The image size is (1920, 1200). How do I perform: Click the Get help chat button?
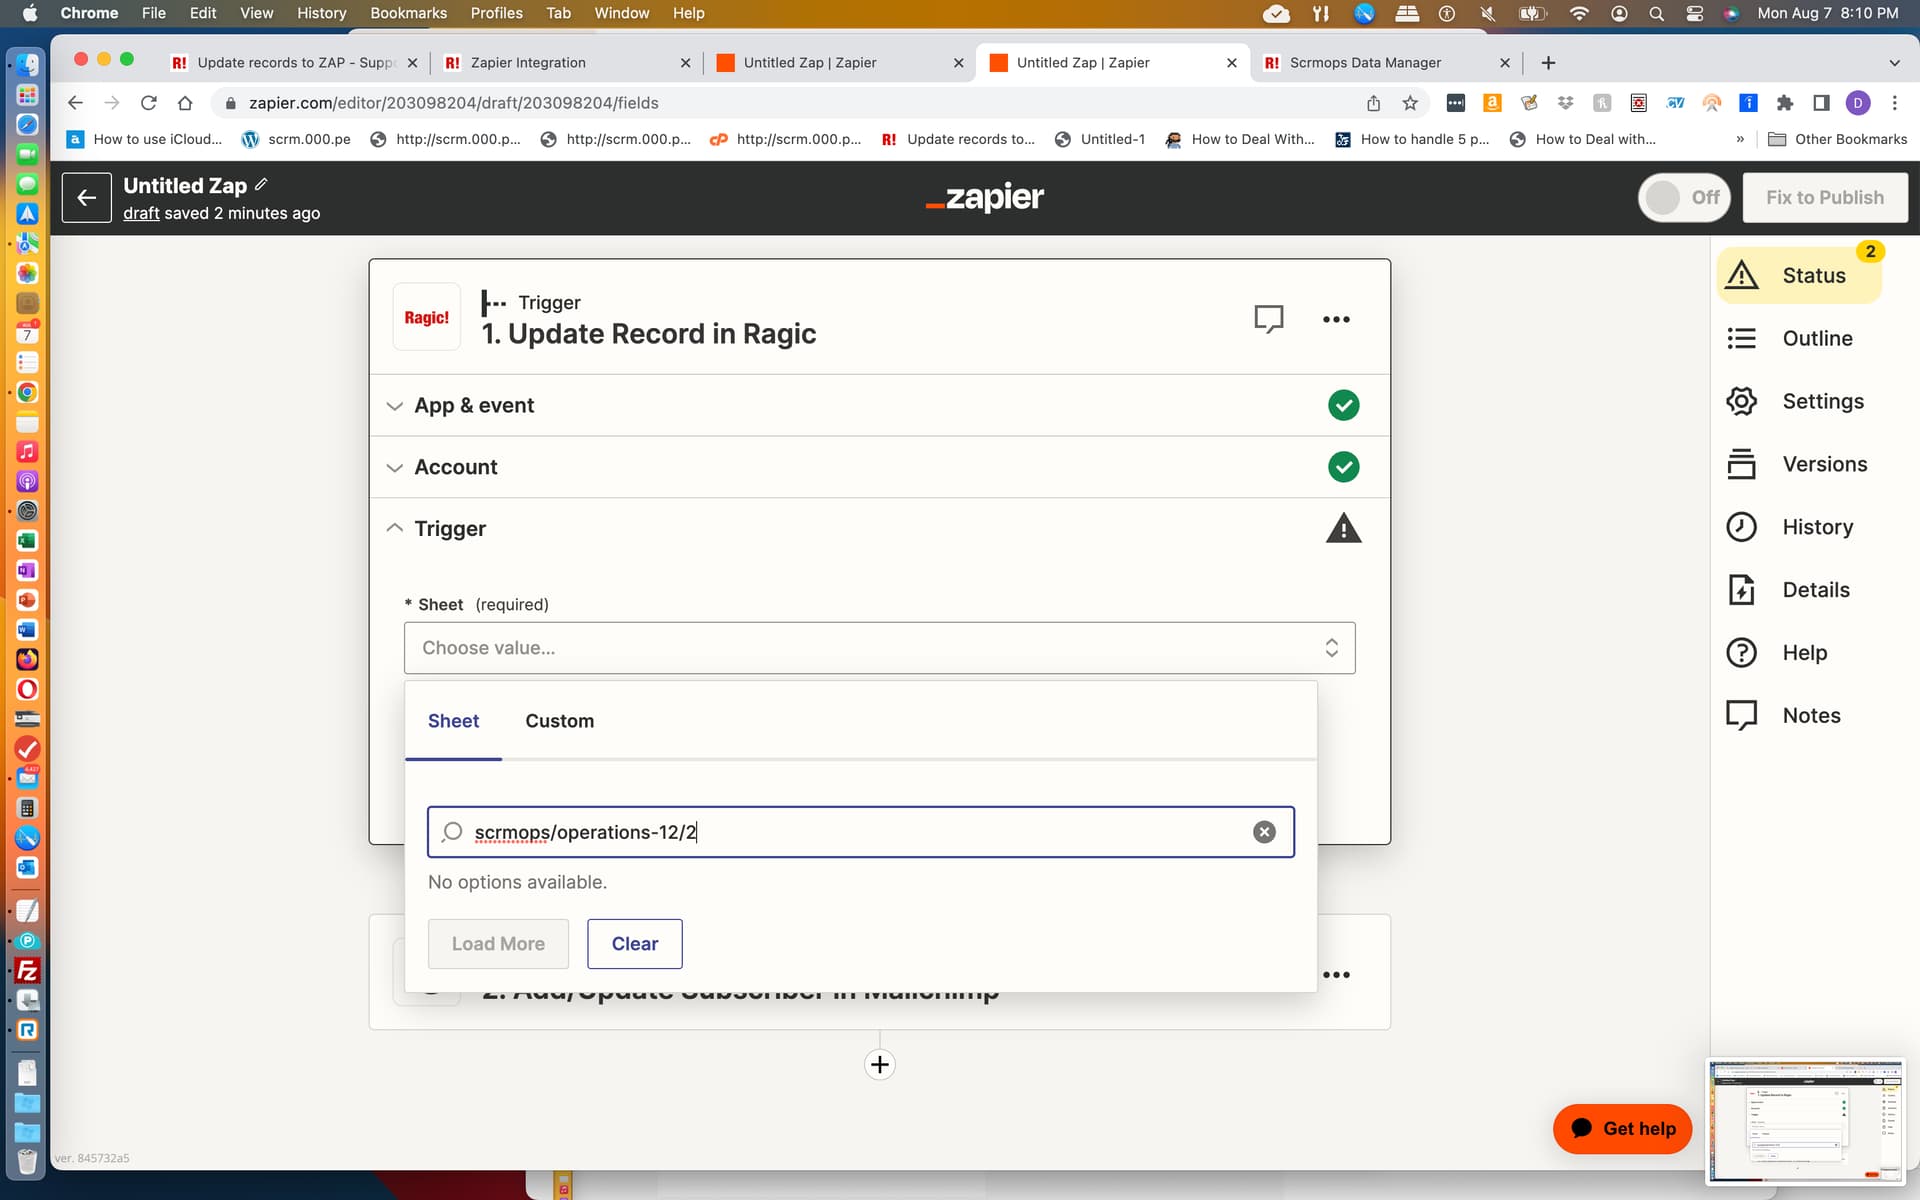pos(1621,1128)
